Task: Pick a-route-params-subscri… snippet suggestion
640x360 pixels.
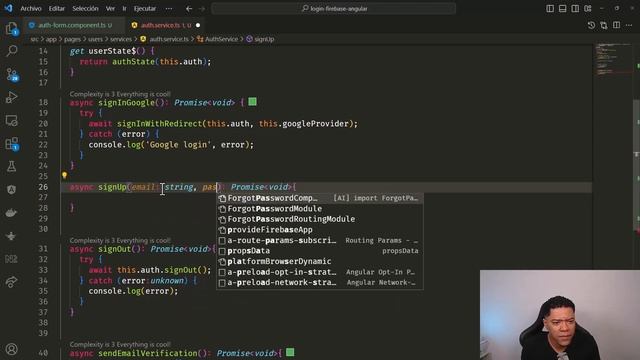Action: [320, 240]
